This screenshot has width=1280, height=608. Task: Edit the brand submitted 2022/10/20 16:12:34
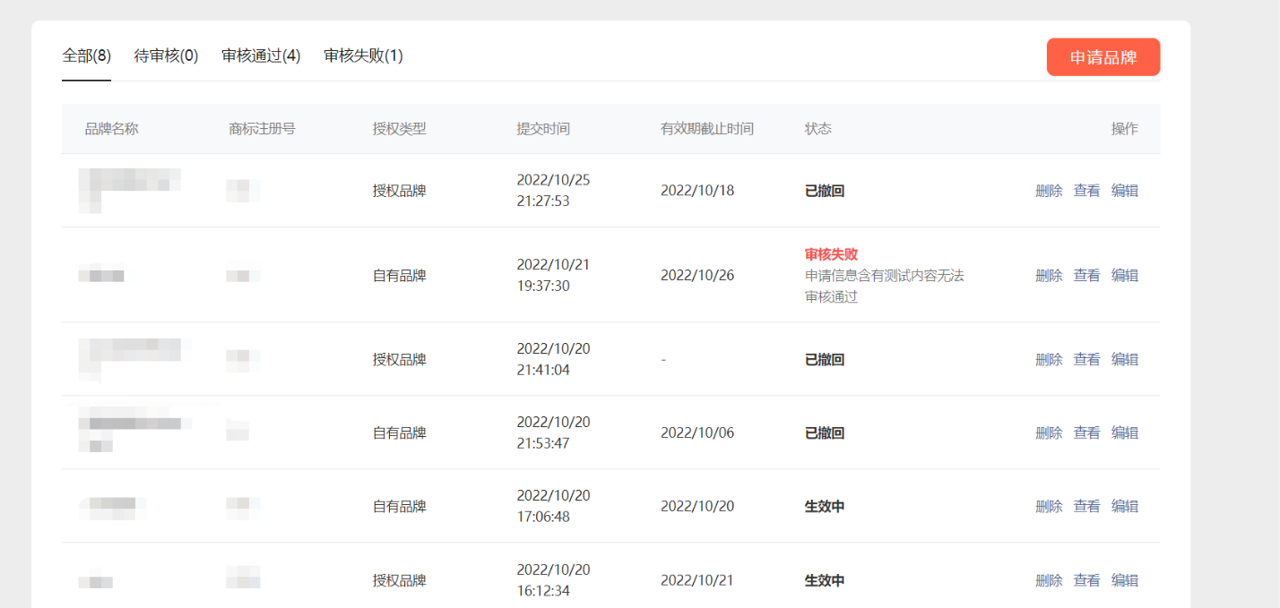click(x=1125, y=580)
